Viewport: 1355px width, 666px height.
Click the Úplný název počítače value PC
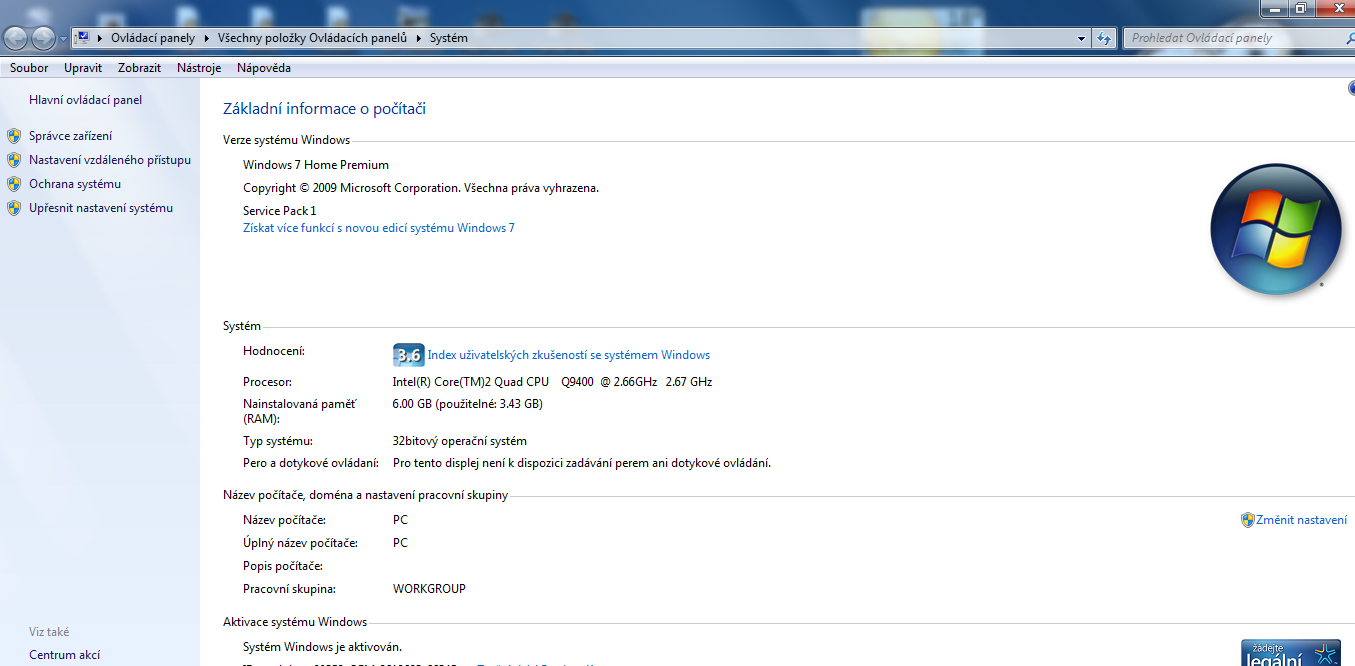coord(400,543)
